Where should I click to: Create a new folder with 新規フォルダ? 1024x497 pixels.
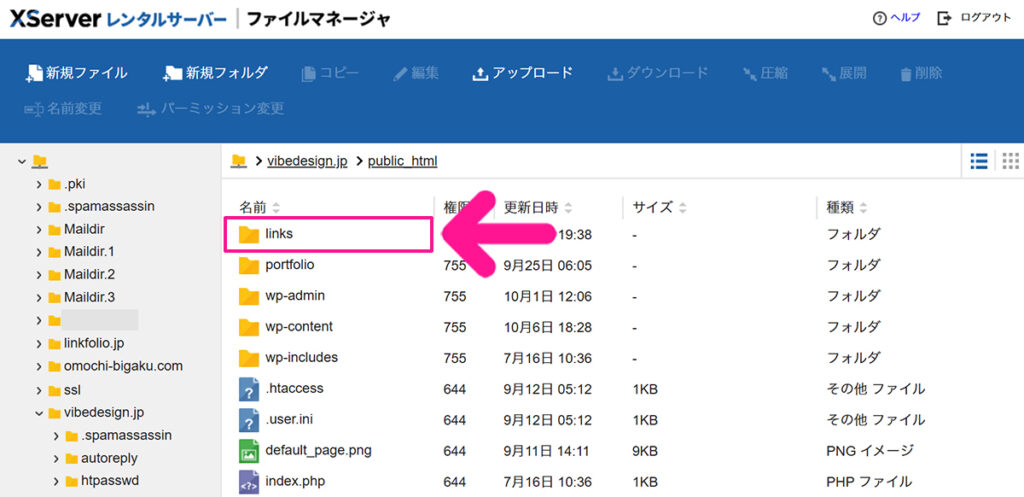click(x=215, y=73)
